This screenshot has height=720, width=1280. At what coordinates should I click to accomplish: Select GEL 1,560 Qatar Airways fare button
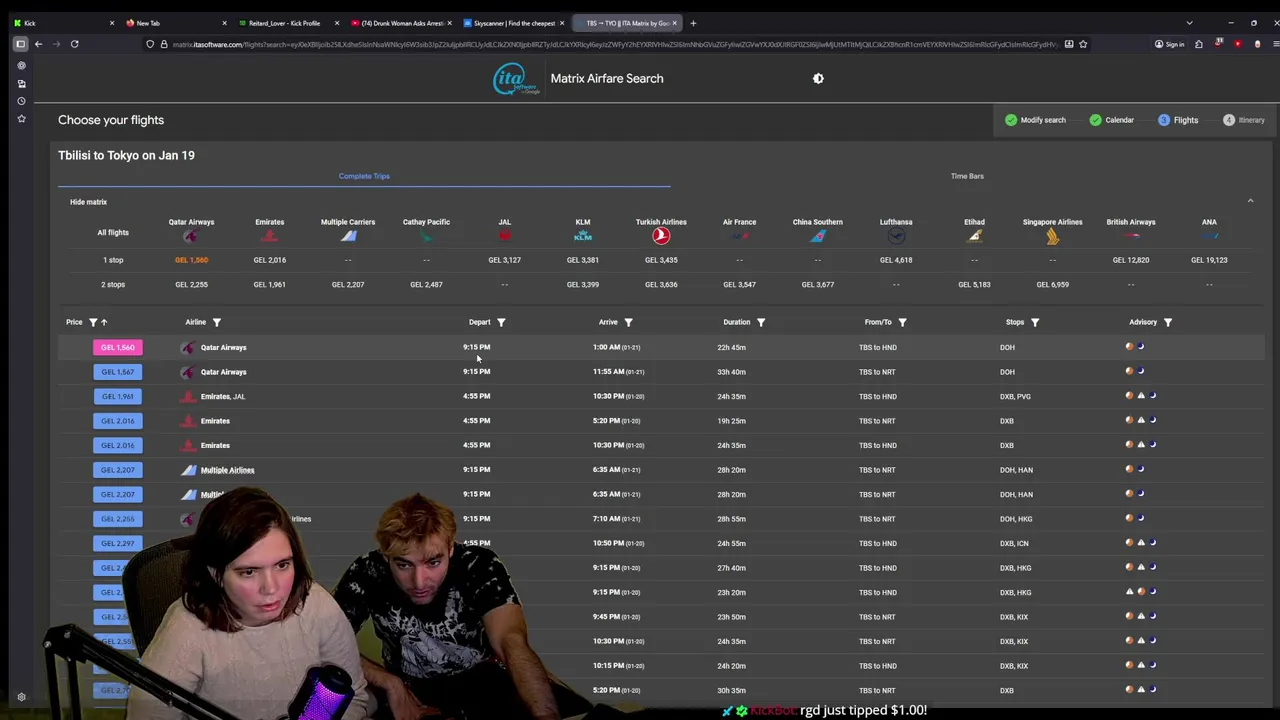click(118, 347)
